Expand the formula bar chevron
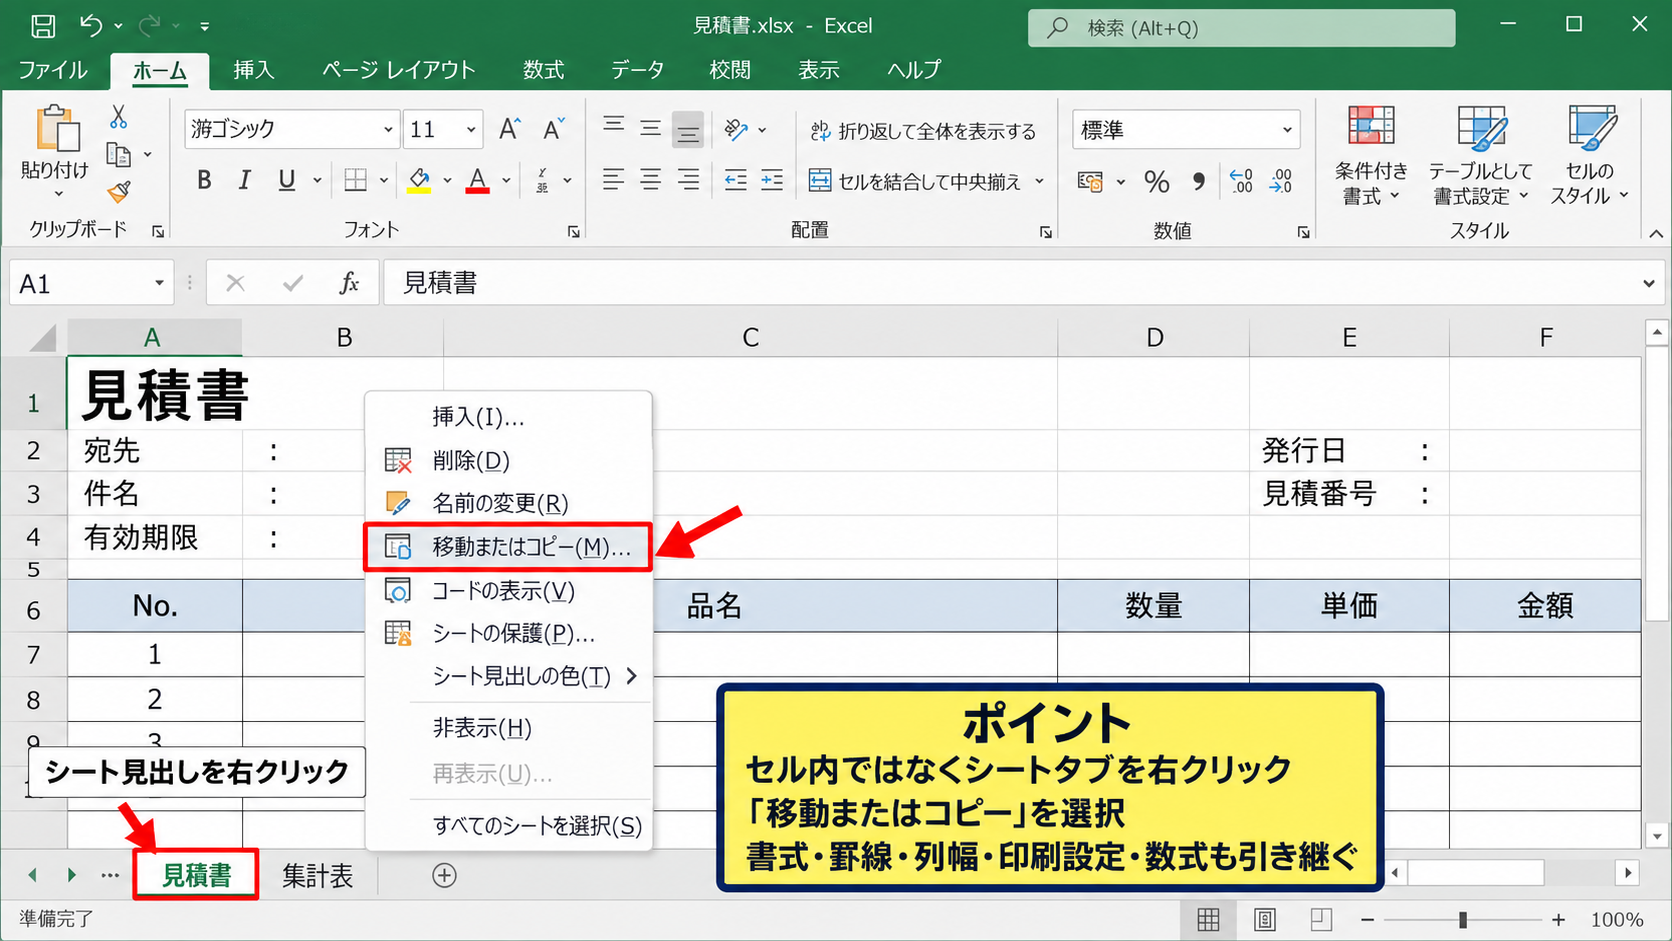This screenshot has height=941, width=1672. click(x=1648, y=284)
